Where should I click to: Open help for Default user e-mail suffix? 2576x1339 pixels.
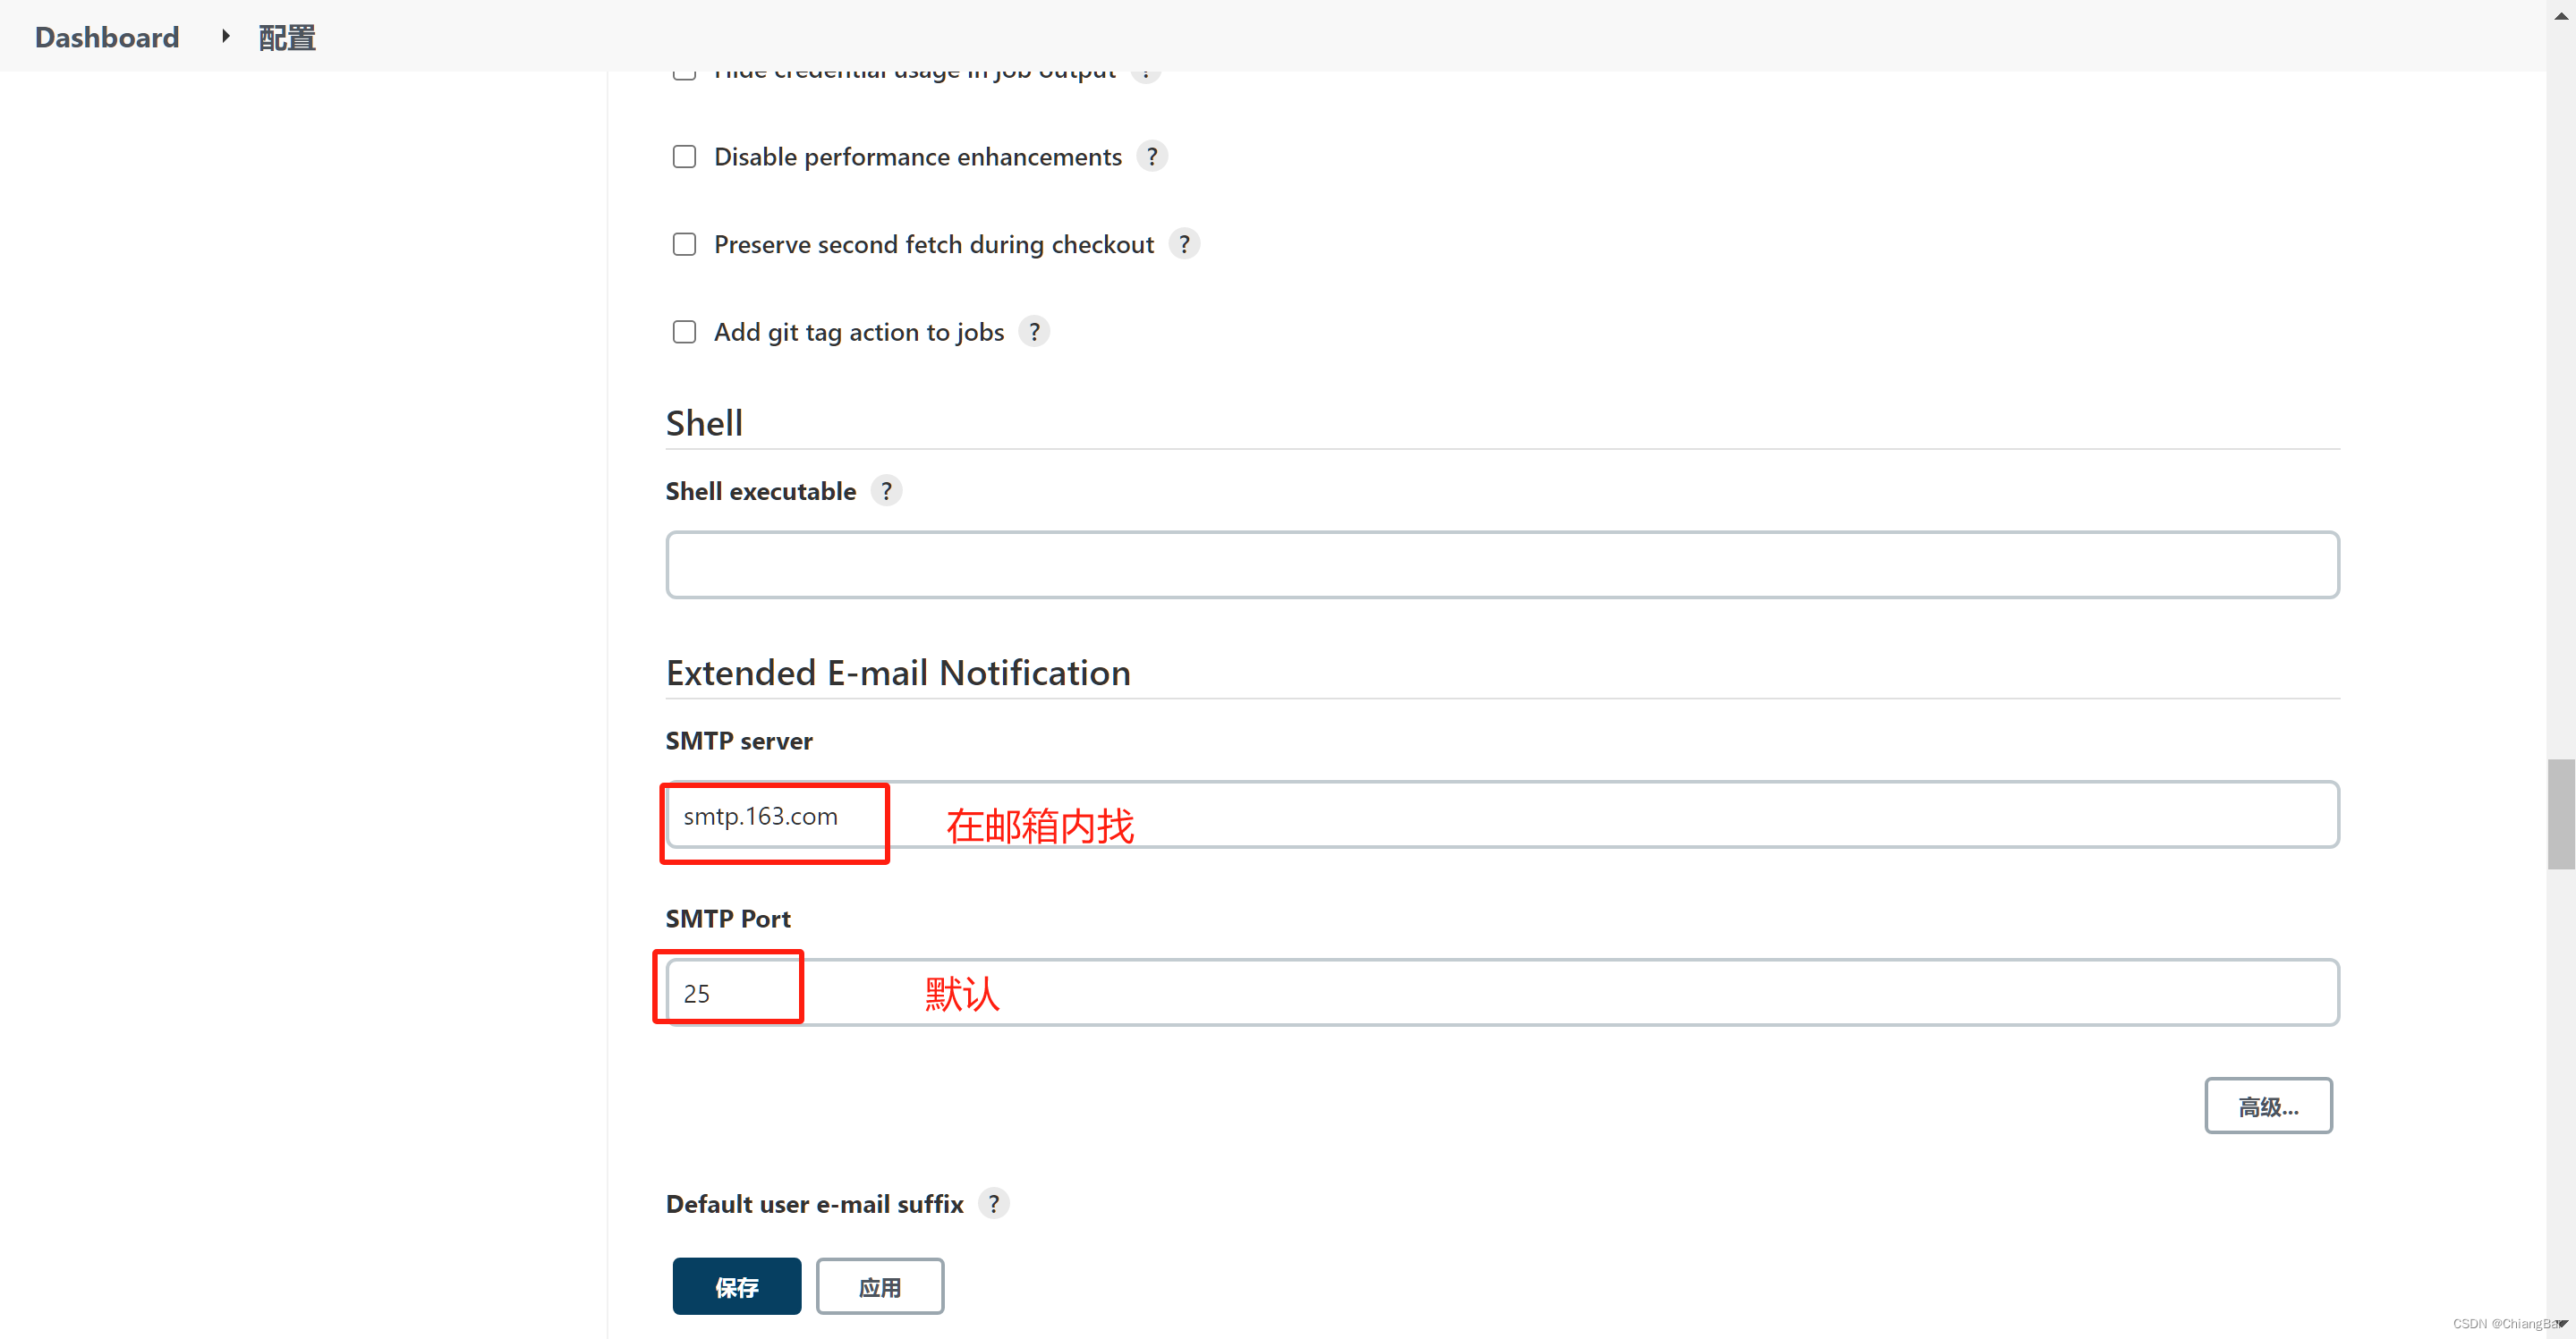pyautogui.click(x=993, y=1203)
